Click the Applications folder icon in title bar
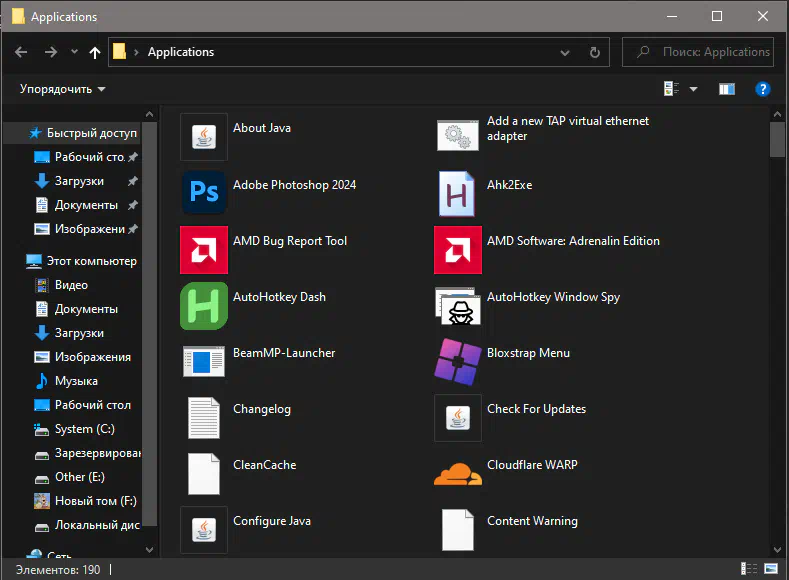This screenshot has height=580, width=789. 18,16
